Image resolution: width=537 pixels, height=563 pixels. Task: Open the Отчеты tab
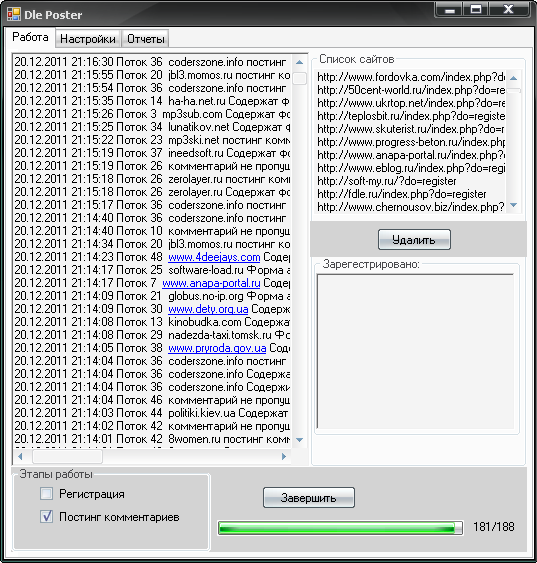(x=146, y=38)
